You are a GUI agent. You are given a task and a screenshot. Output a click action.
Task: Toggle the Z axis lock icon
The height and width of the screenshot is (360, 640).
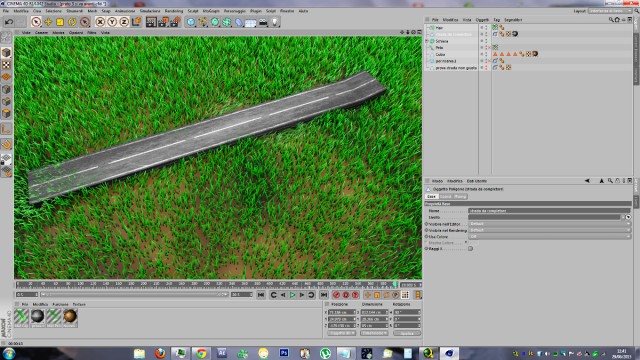click(x=124, y=22)
